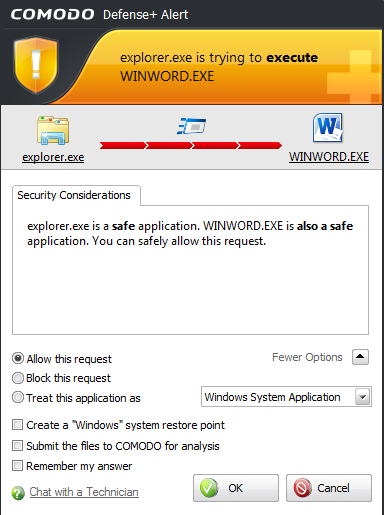
Task: Switch to the Security Considerations tab
Action: (x=76, y=195)
